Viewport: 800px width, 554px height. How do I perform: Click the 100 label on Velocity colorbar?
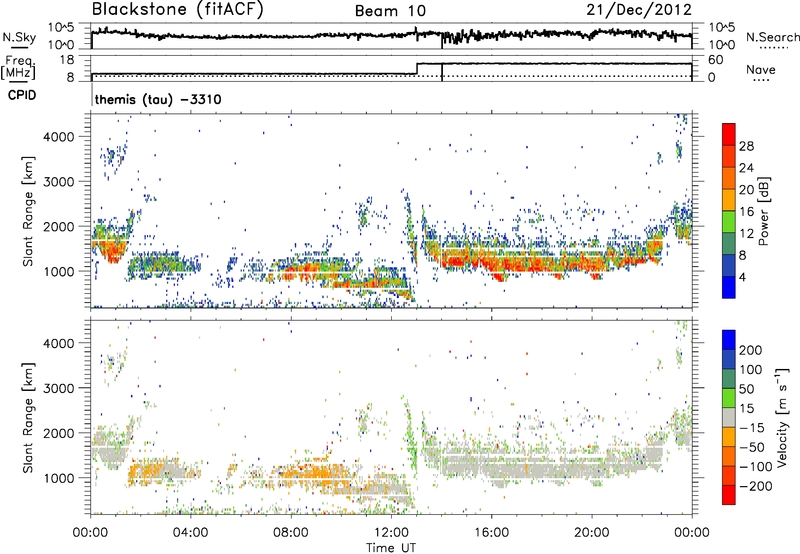click(751, 369)
